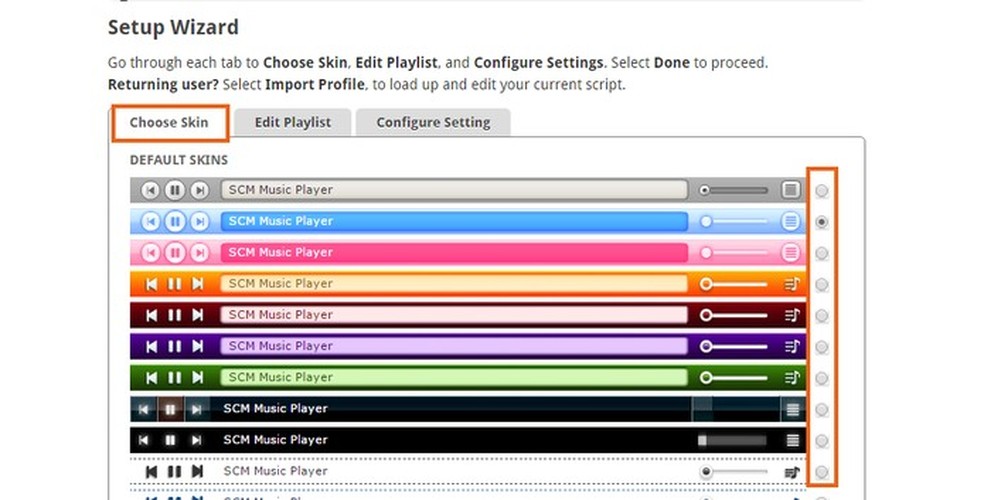This screenshot has height=500, width=984.
Task: Pause playback on blue skin
Action: click(x=175, y=221)
